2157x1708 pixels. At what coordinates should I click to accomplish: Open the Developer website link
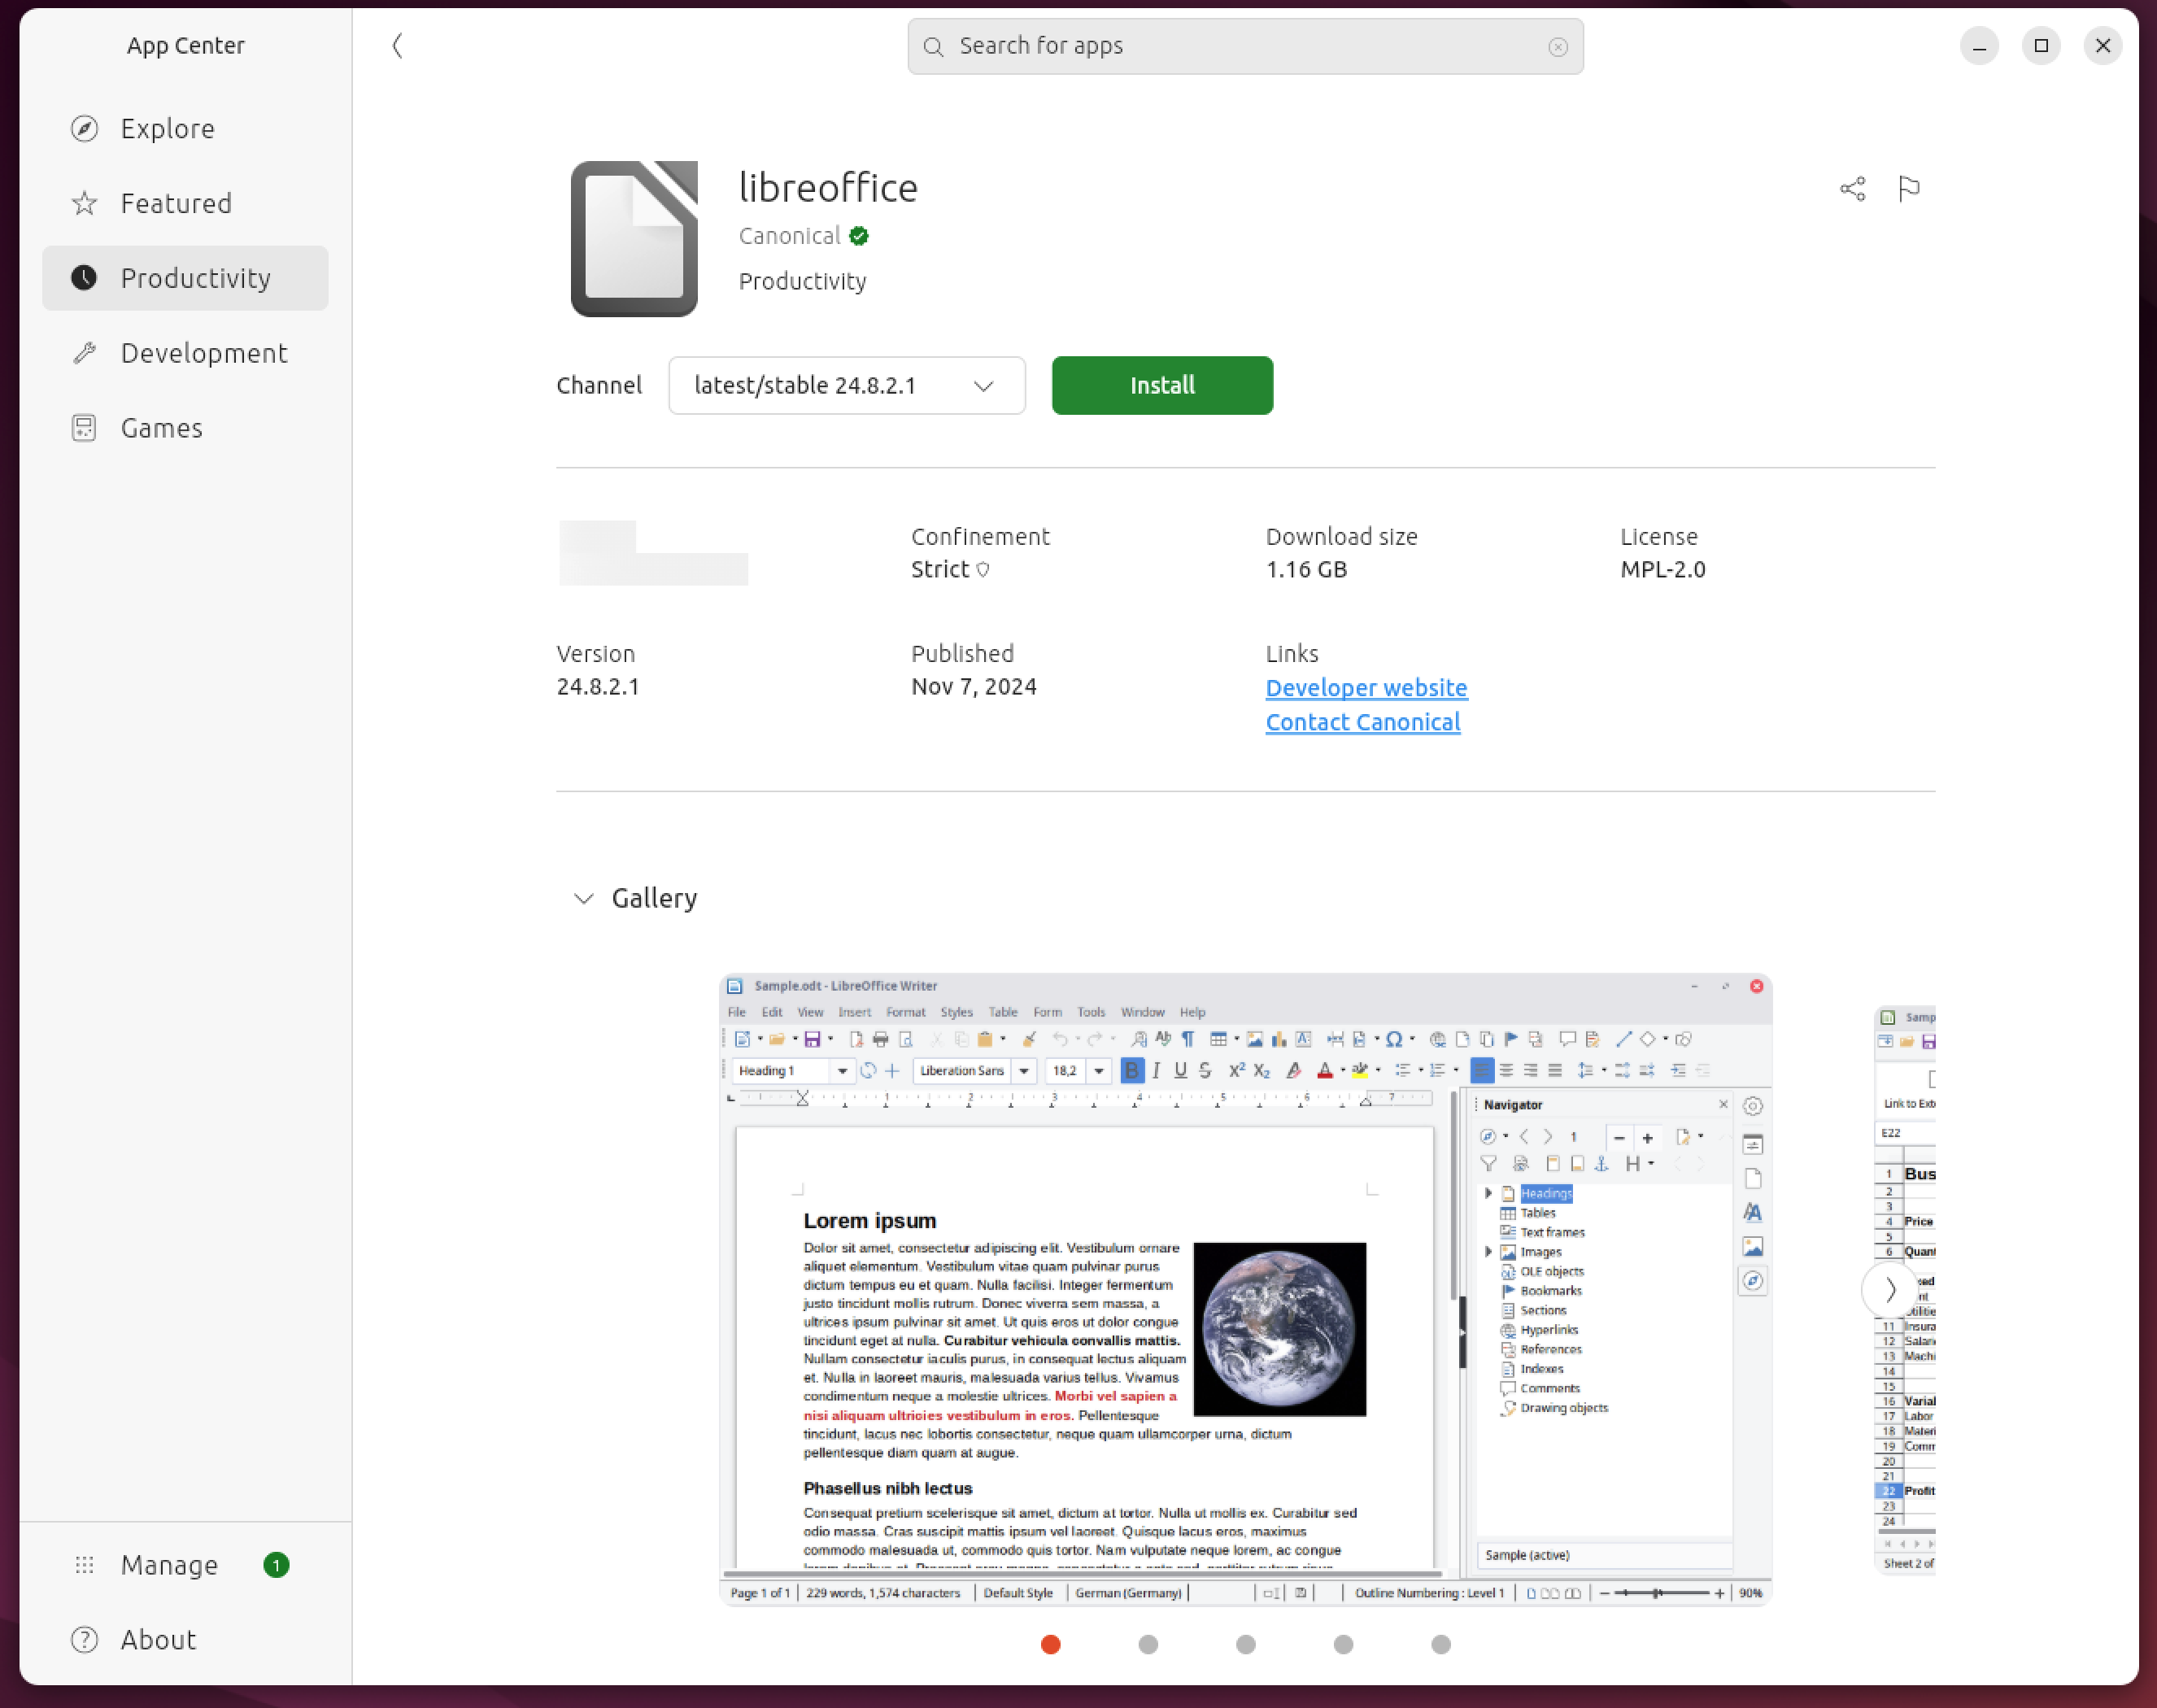click(x=1366, y=688)
